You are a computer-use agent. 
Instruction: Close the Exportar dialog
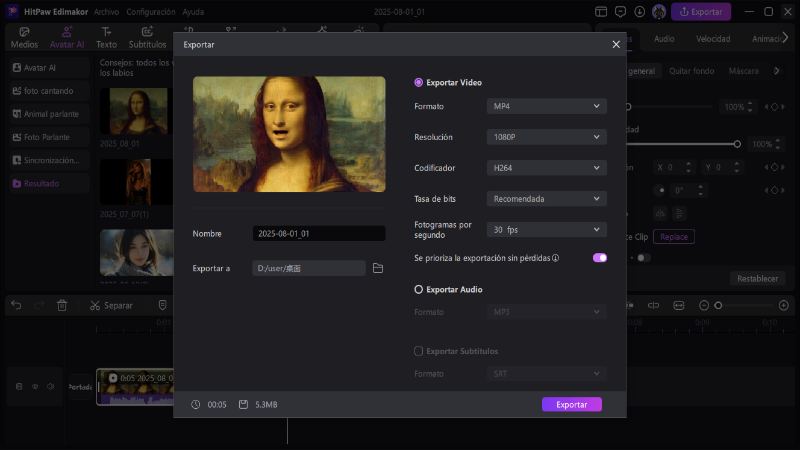tap(616, 44)
